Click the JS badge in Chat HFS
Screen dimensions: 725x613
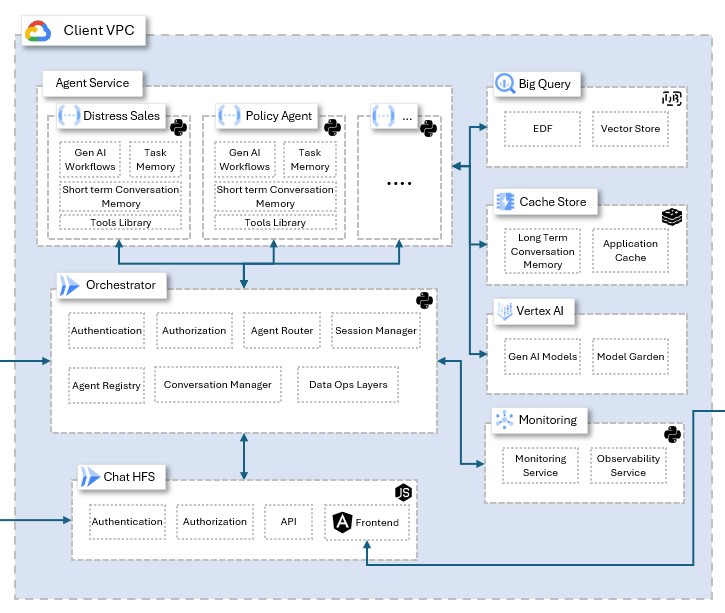[x=404, y=492]
